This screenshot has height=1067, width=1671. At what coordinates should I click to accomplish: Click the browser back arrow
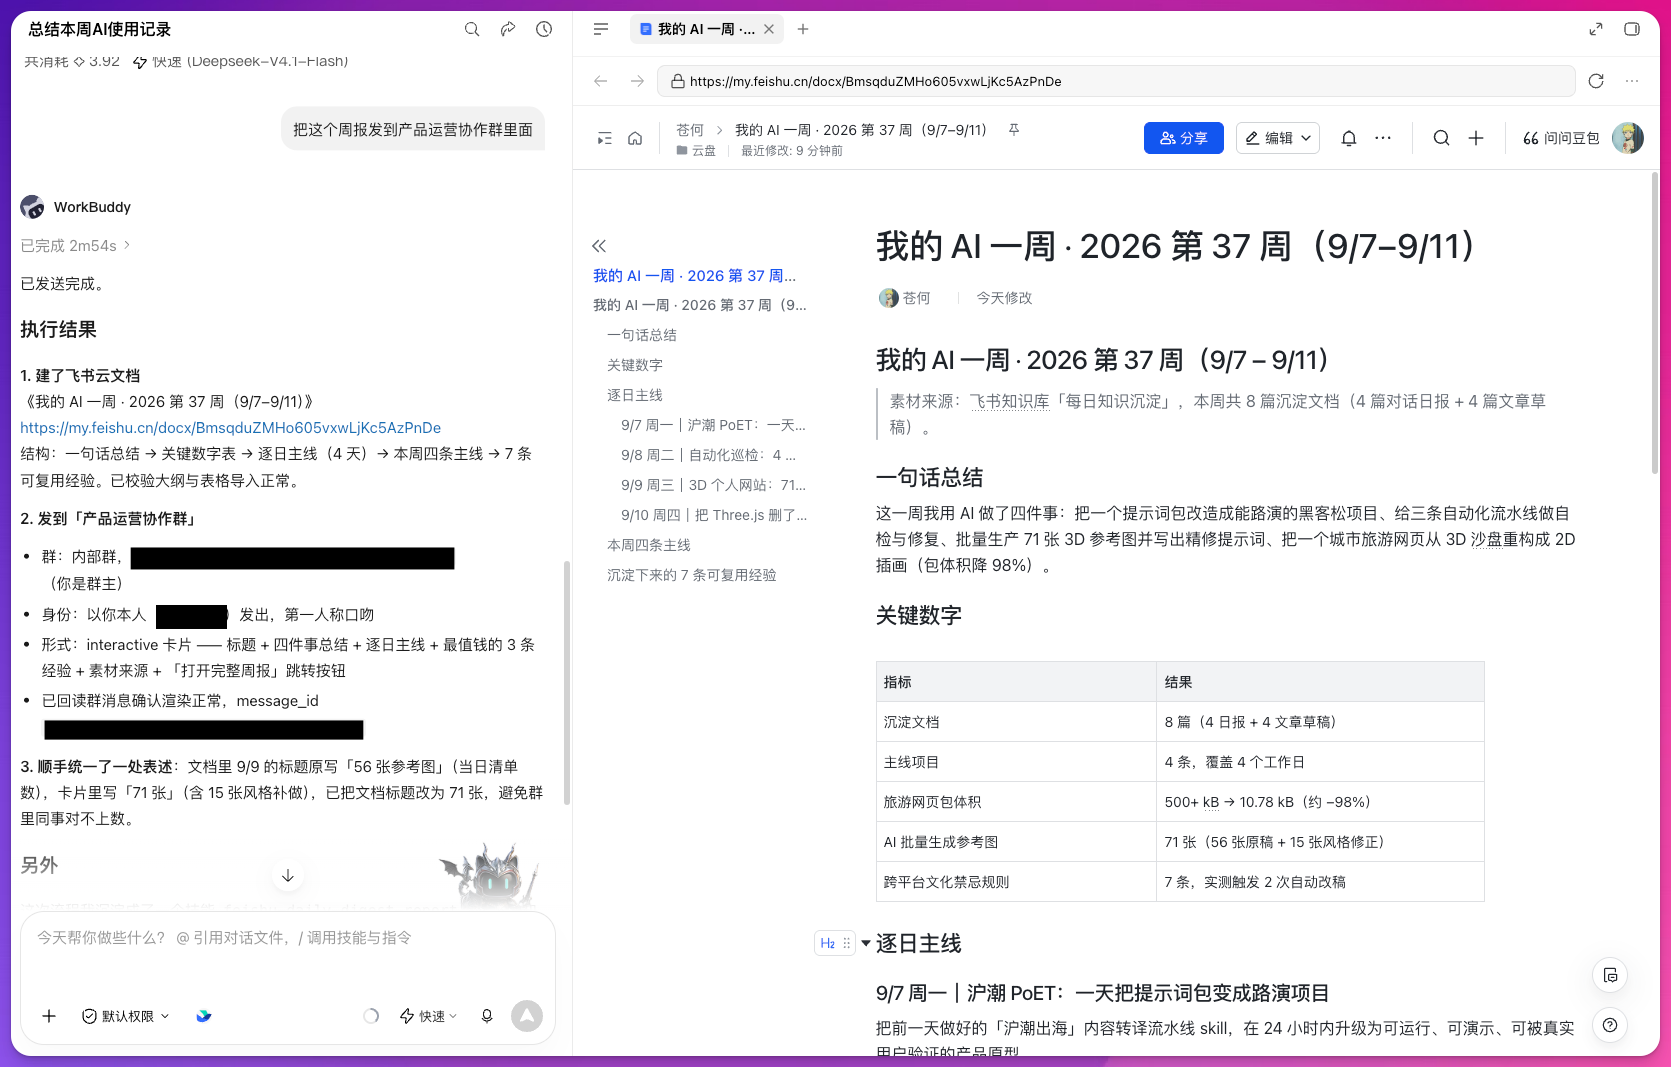coord(601,81)
